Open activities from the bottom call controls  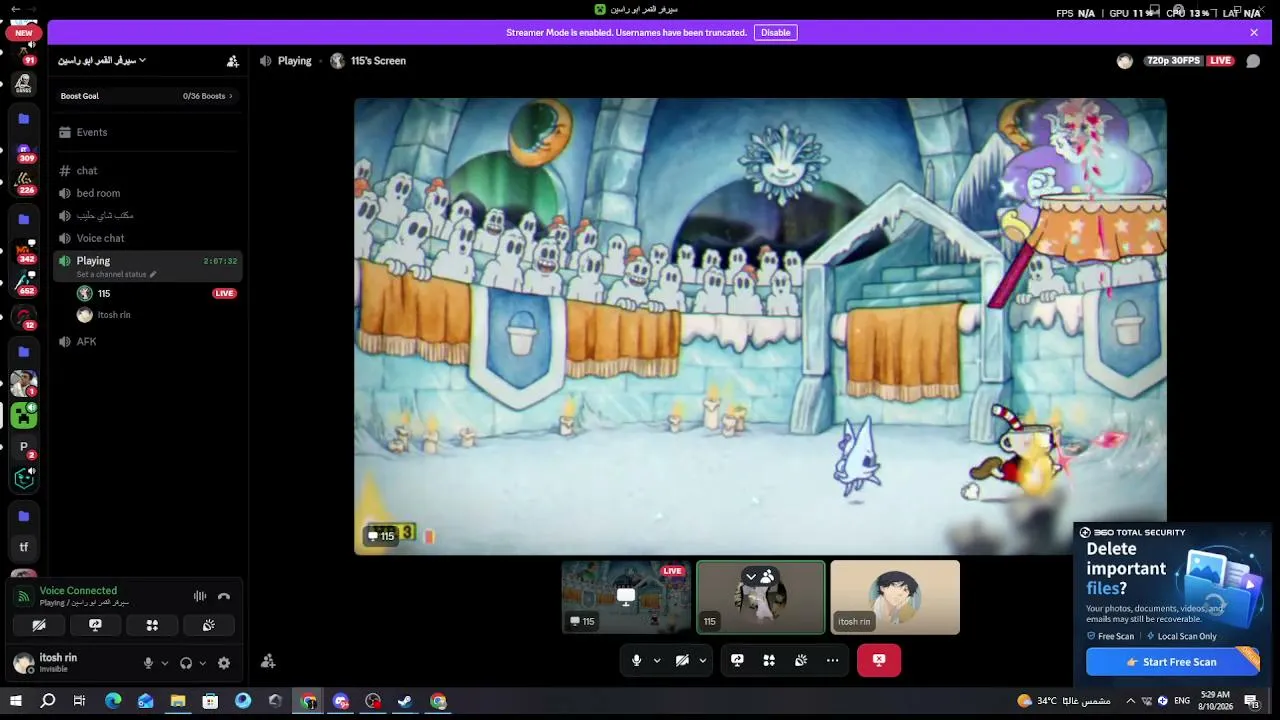pyautogui.click(x=769, y=660)
